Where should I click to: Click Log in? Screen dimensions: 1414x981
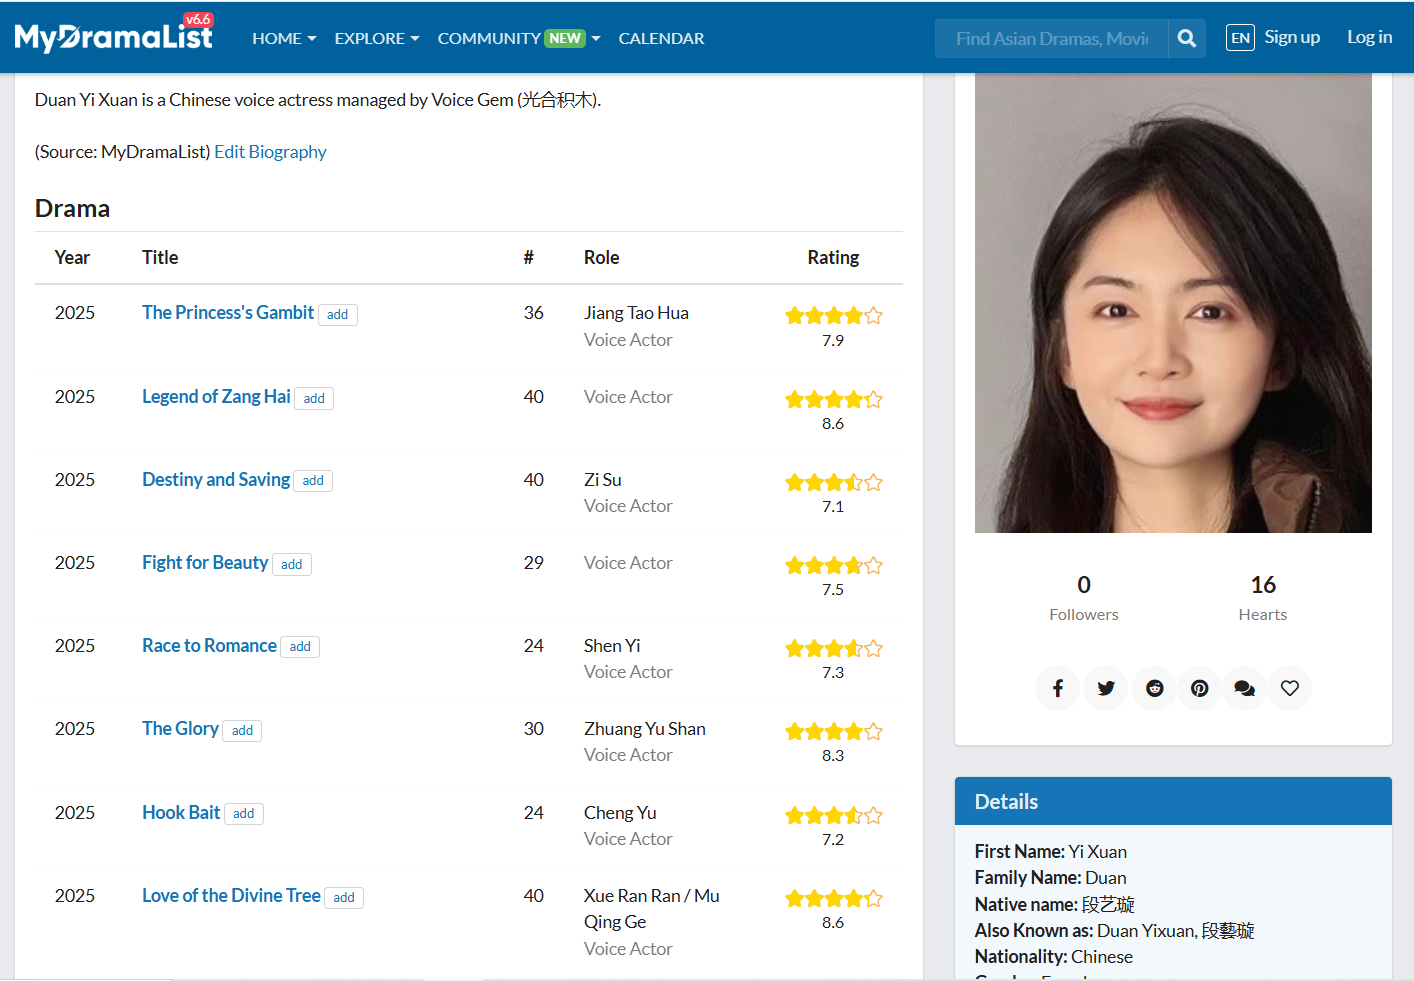1369,37
